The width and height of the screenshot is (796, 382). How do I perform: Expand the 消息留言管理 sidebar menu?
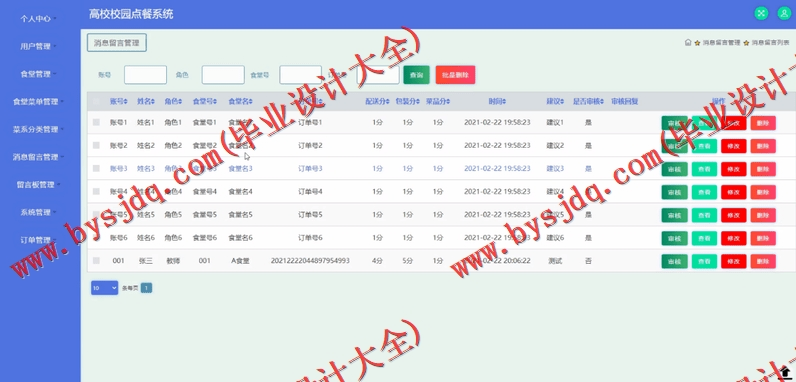tap(38, 157)
